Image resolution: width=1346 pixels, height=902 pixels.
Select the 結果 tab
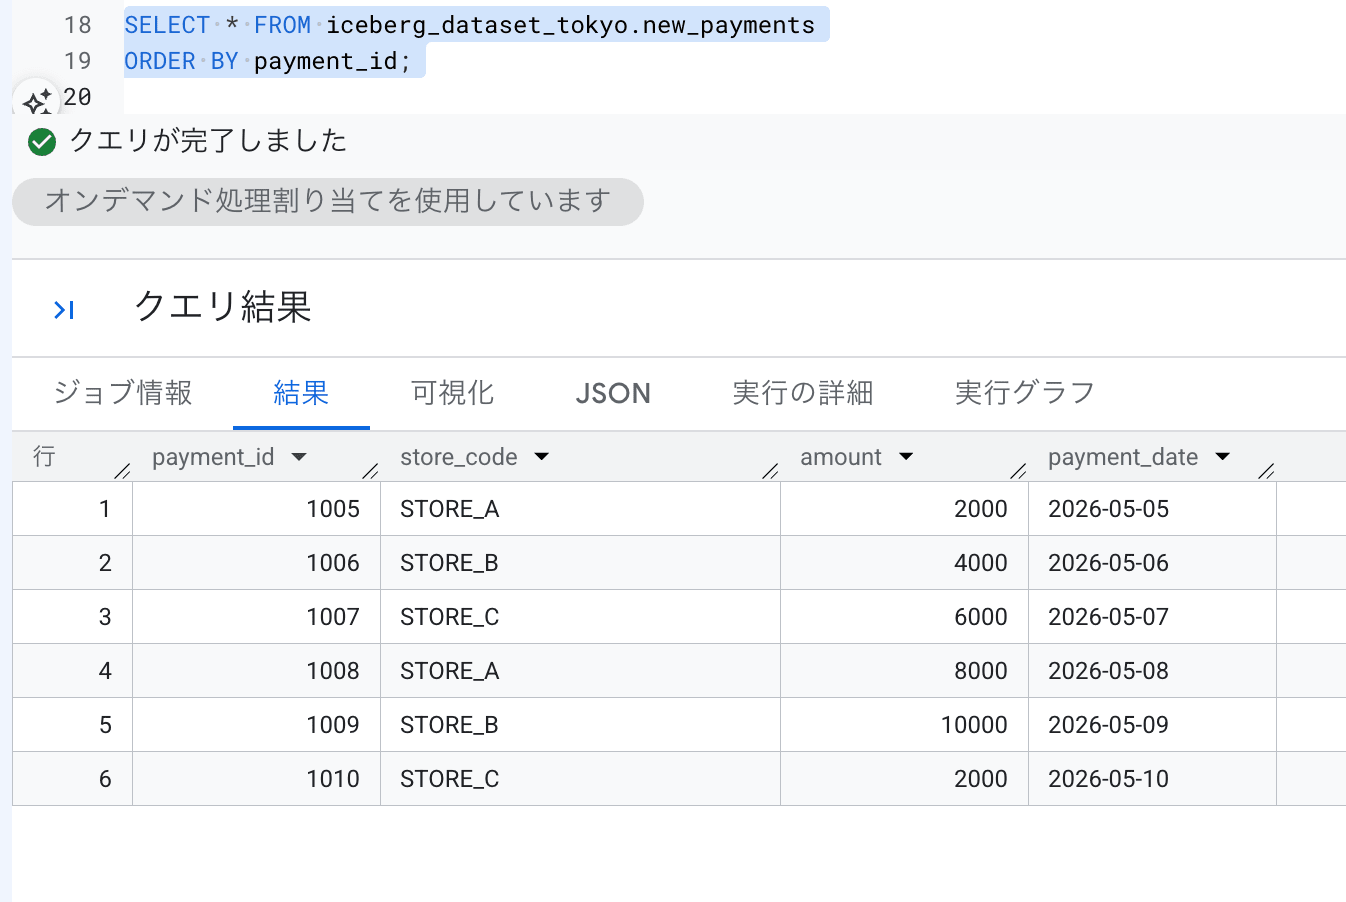(301, 393)
